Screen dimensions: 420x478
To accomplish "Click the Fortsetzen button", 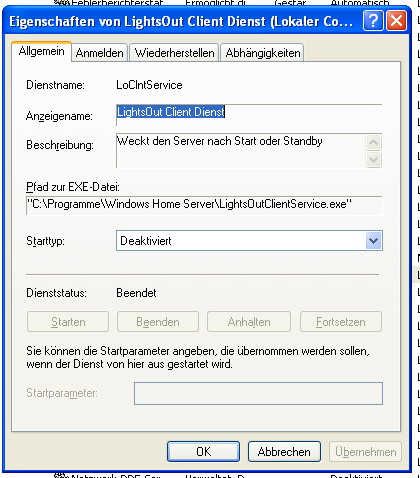I will pyautogui.click(x=341, y=322).
